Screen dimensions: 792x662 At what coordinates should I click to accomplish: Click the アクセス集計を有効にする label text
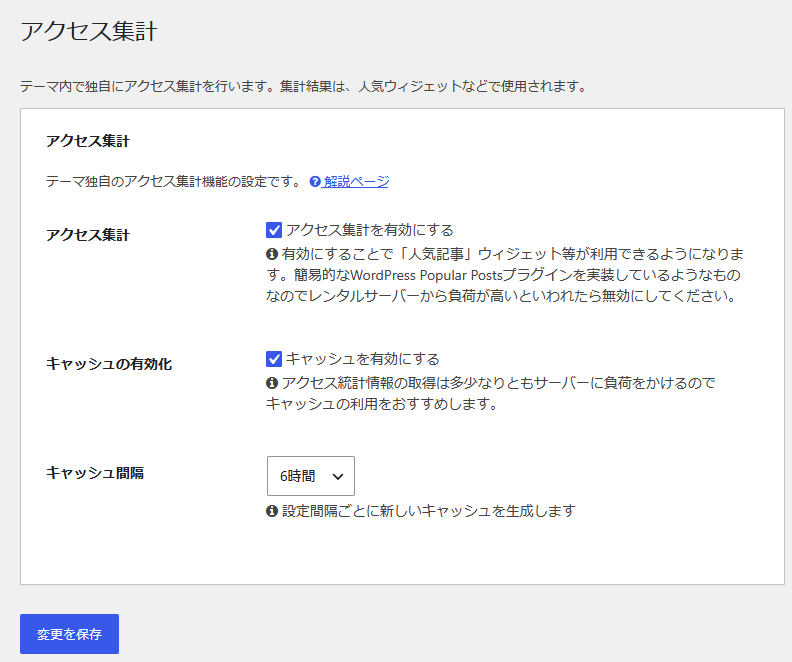click(x=370, y=230)
